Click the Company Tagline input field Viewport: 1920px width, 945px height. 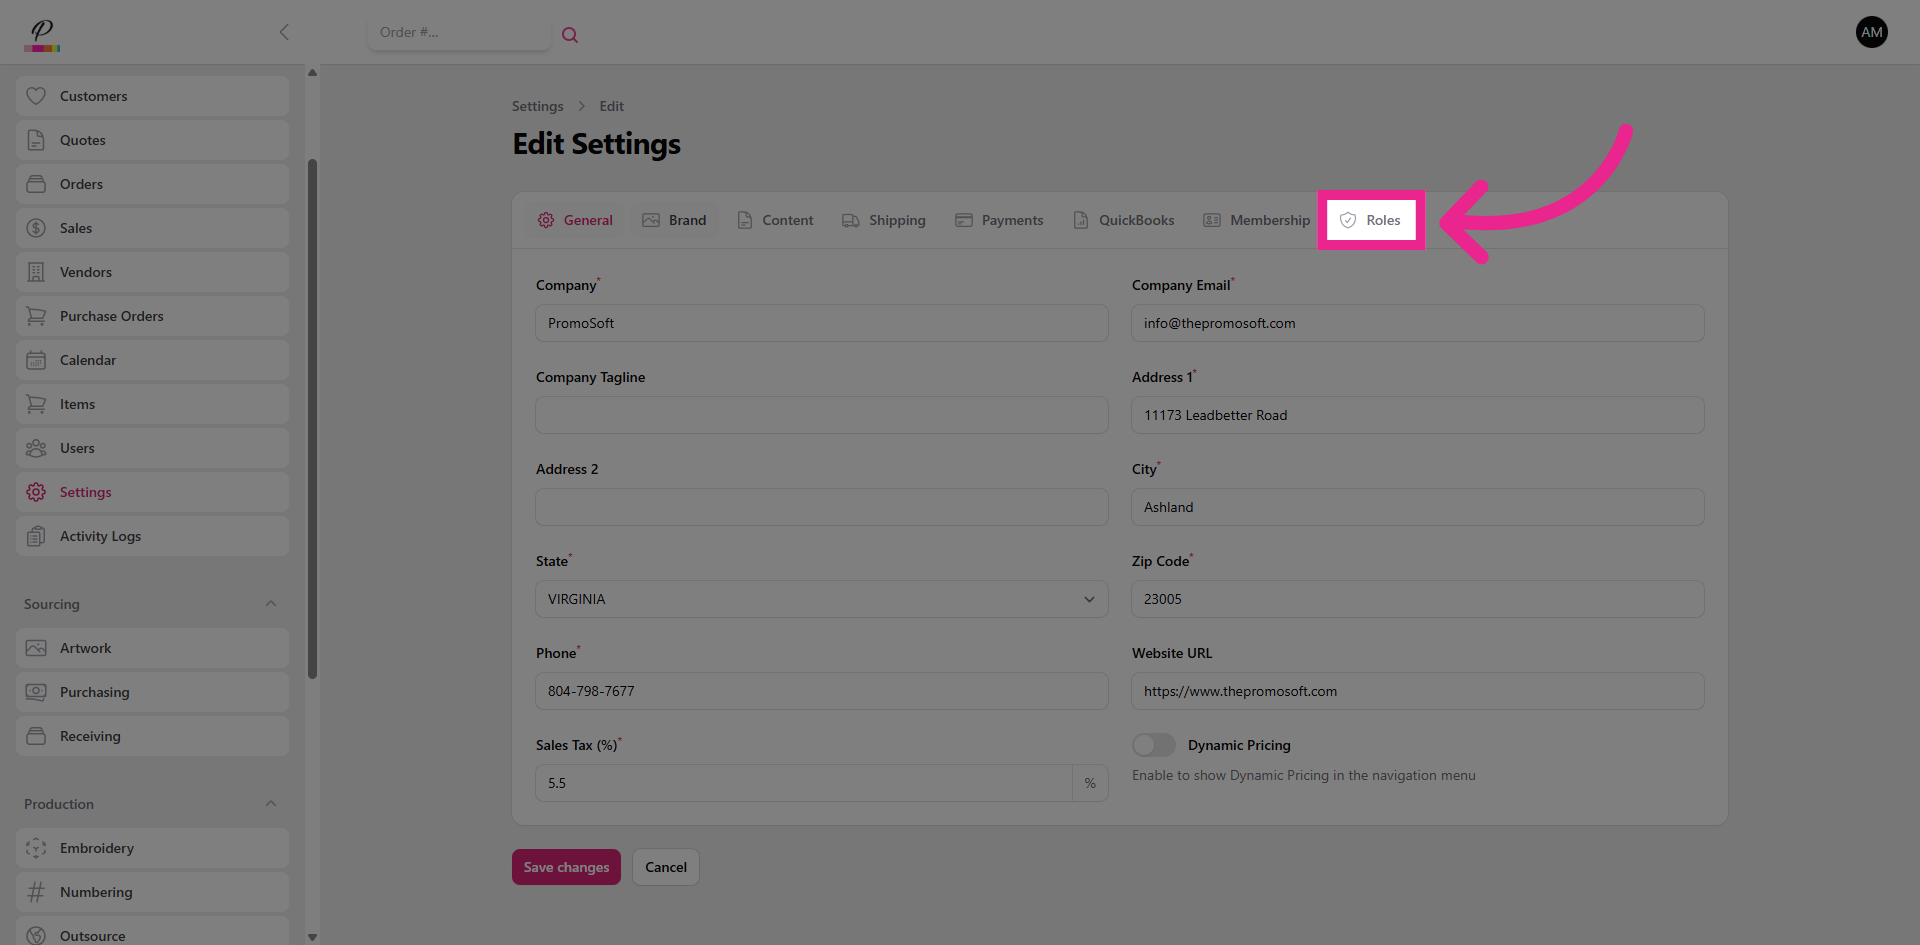click(x=821, y=415)
